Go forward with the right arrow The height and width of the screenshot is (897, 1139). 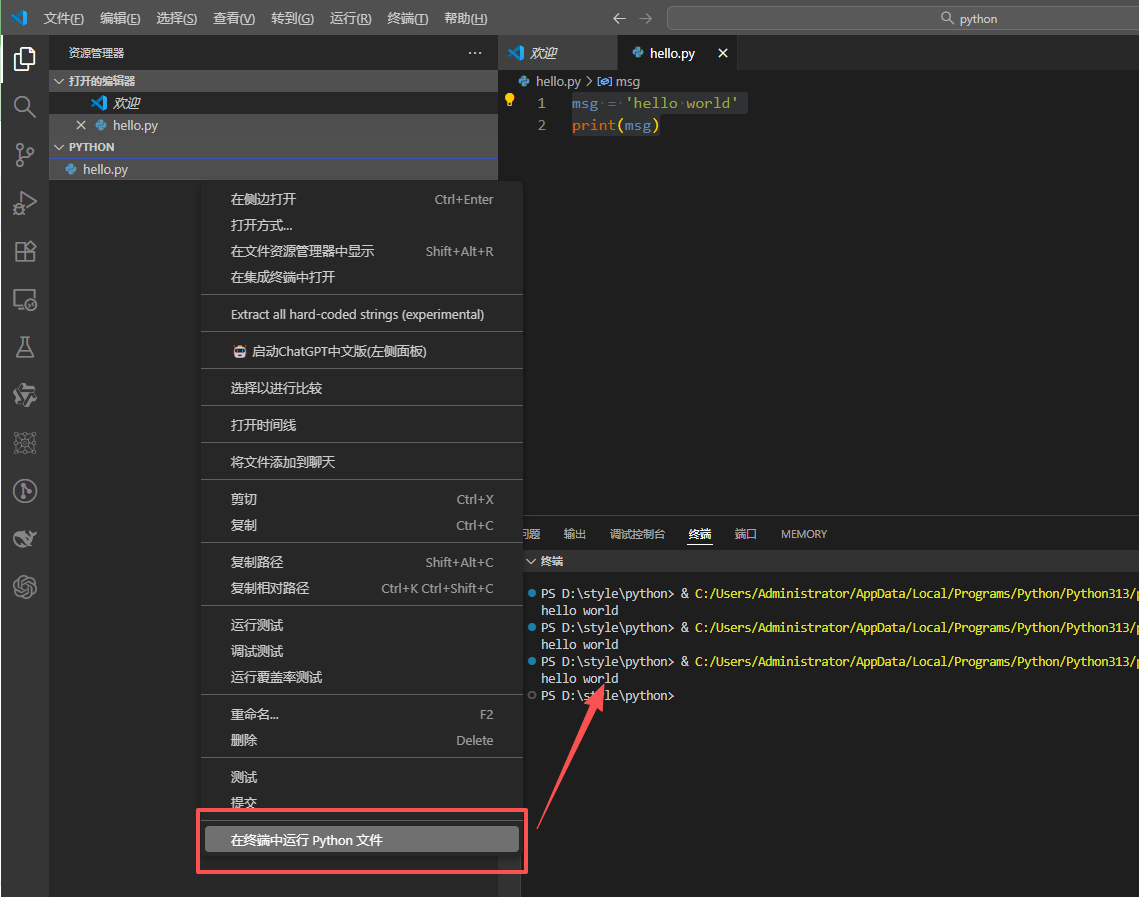tap(645, 18)
